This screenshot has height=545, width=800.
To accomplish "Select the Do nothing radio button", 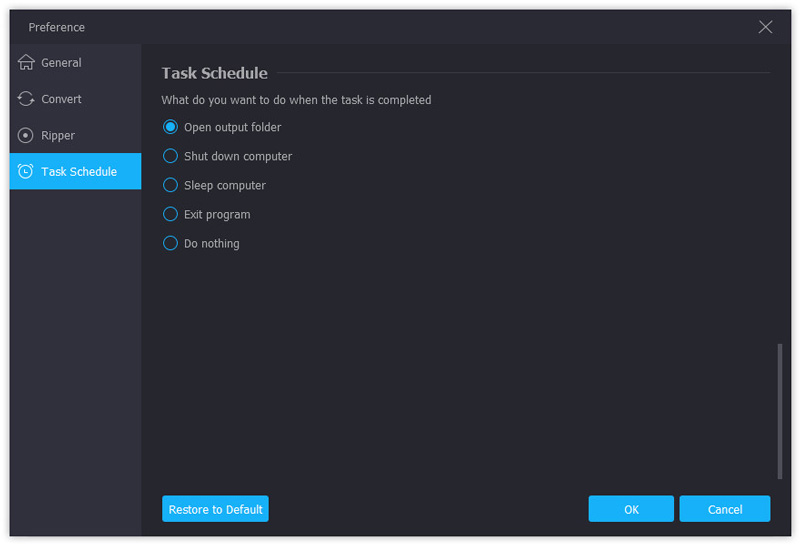I will [x=171, y=243].
